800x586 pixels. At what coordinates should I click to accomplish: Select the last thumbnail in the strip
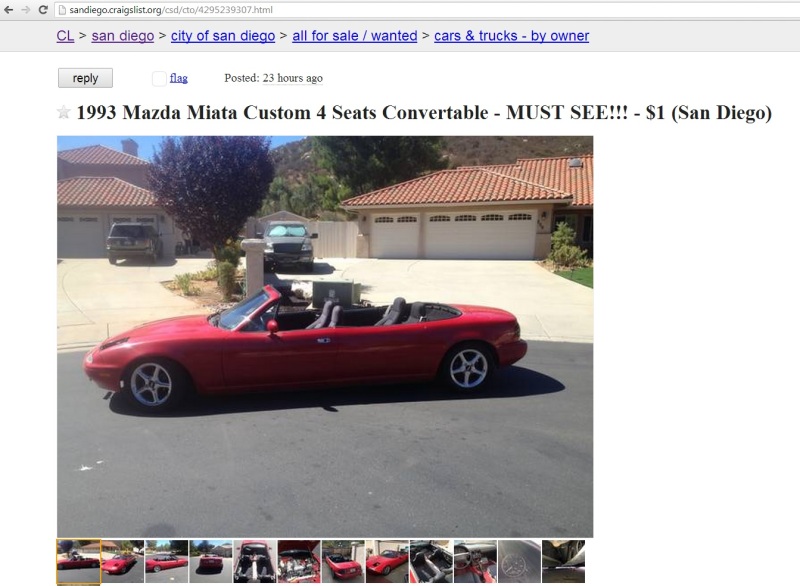click(x=563, y=562)
